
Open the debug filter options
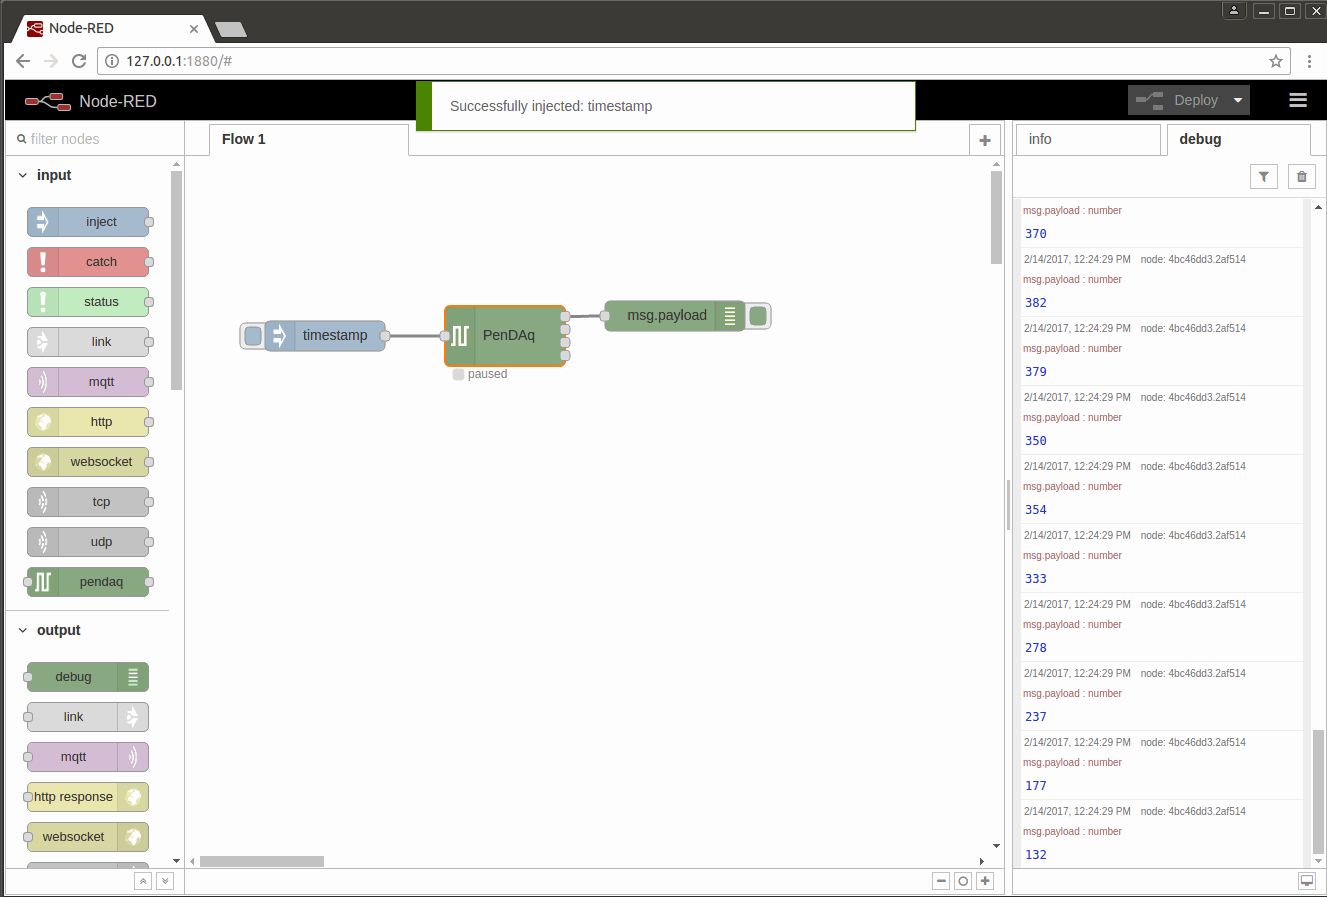(1264, 177)
